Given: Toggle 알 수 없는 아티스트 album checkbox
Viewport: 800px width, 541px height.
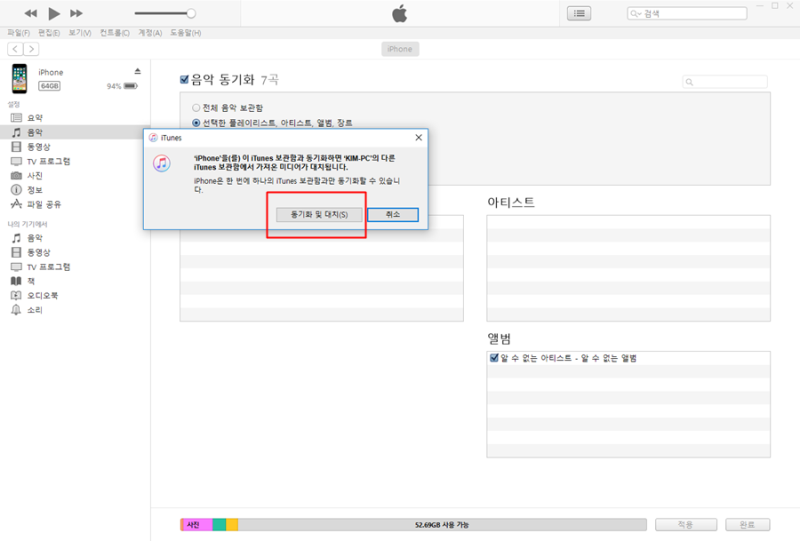Looking at the screenshot, I should coord(494,358).
